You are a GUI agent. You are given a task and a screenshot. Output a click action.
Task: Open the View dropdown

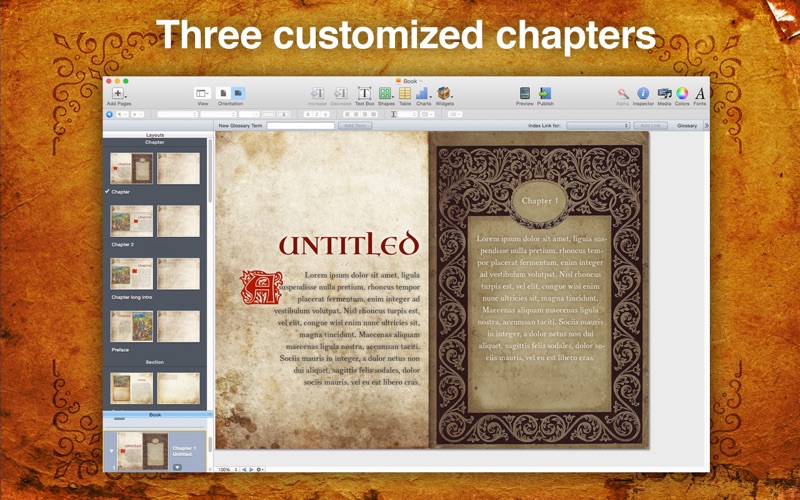(x=203, y=93)
